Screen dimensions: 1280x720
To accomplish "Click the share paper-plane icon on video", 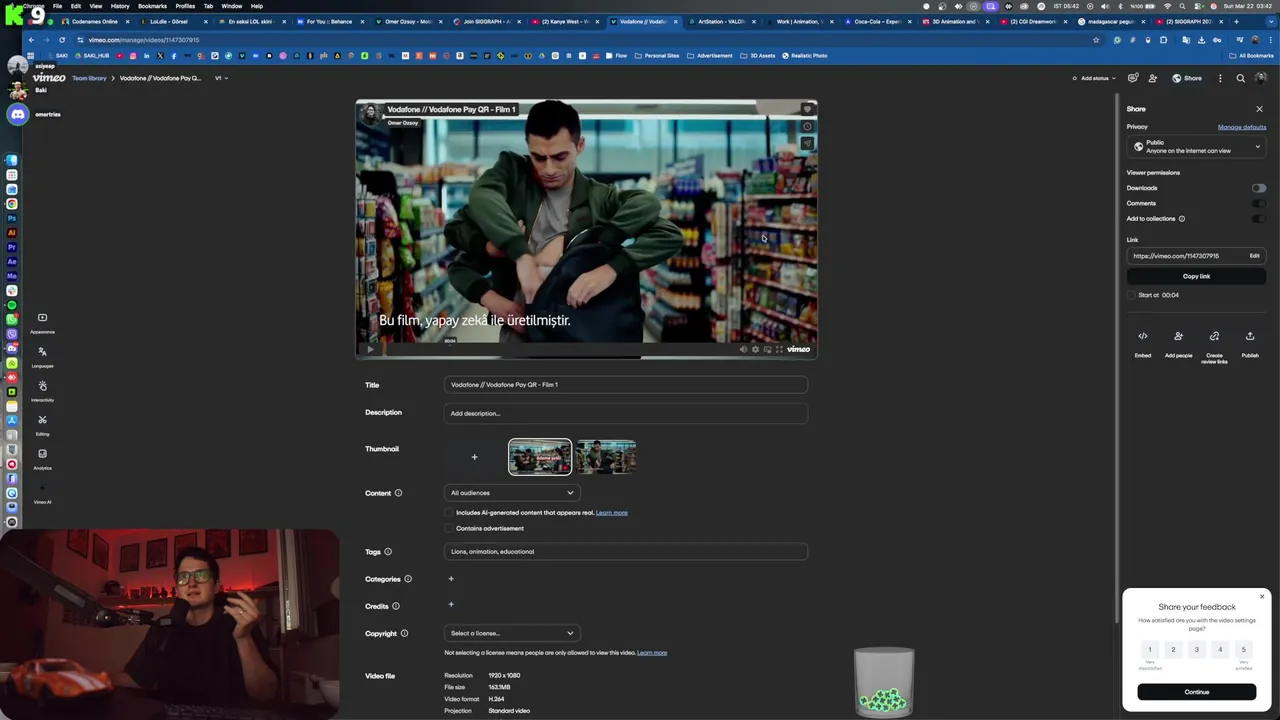I will (807, 143).
